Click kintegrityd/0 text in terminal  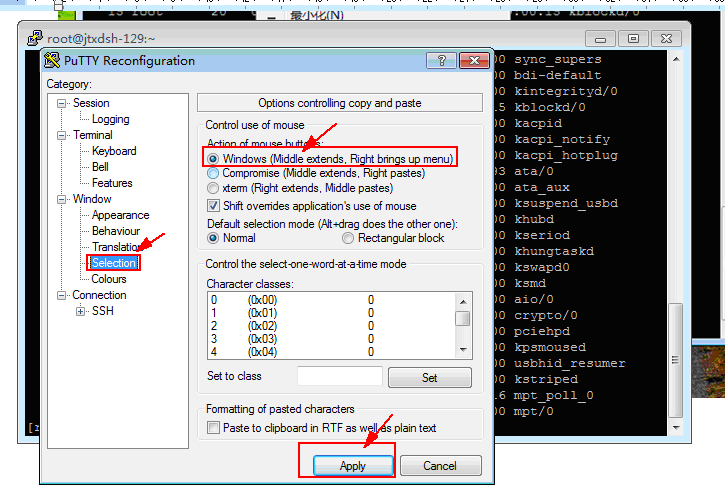(565, 92)
